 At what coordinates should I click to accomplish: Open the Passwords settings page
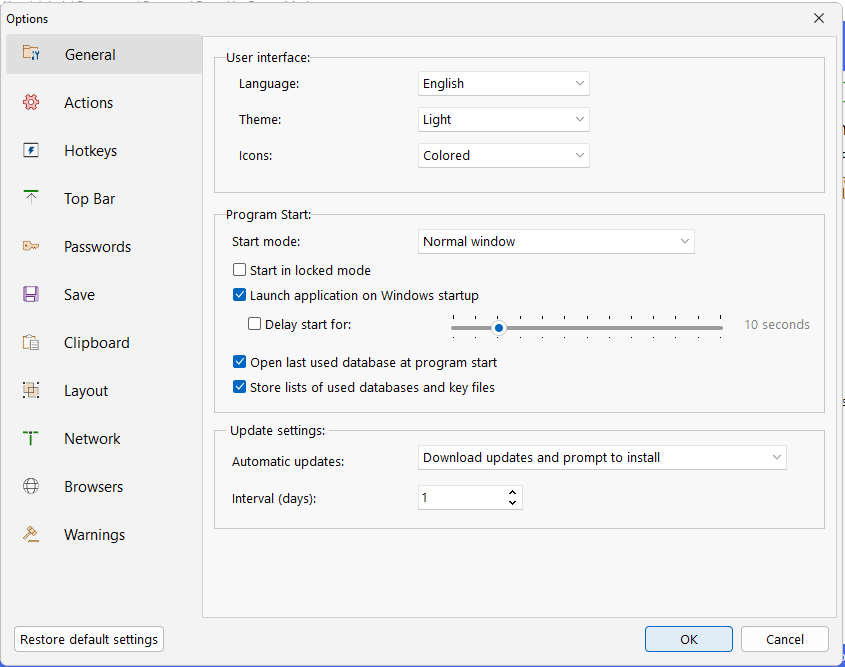click(x=104, y=246)
